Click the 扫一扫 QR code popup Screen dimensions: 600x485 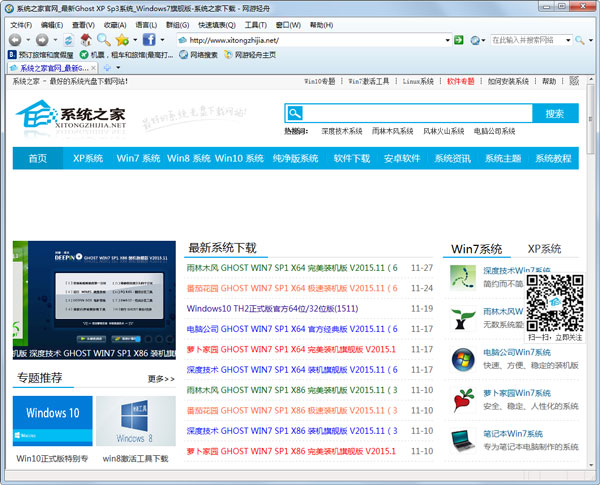tap(555, 308)
